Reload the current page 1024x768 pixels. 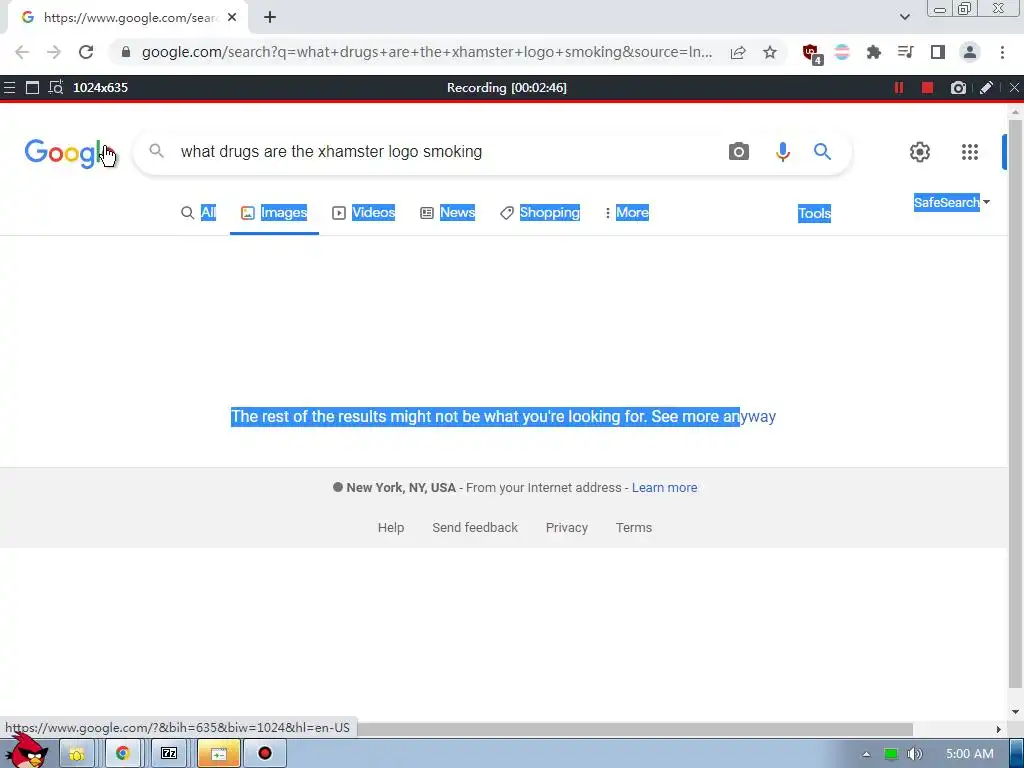click(x=86, y=52)
